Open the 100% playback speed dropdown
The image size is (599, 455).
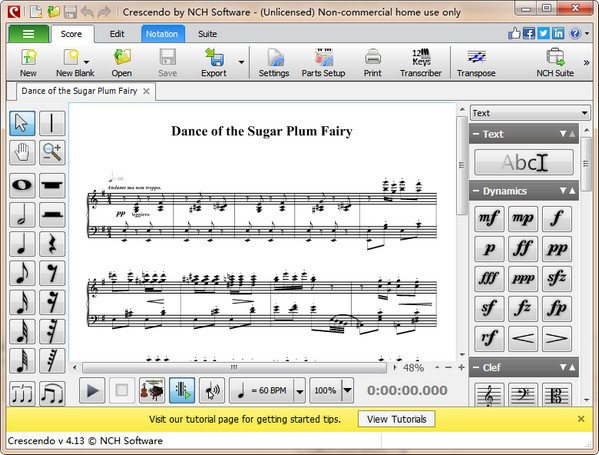tap(347, 390)
